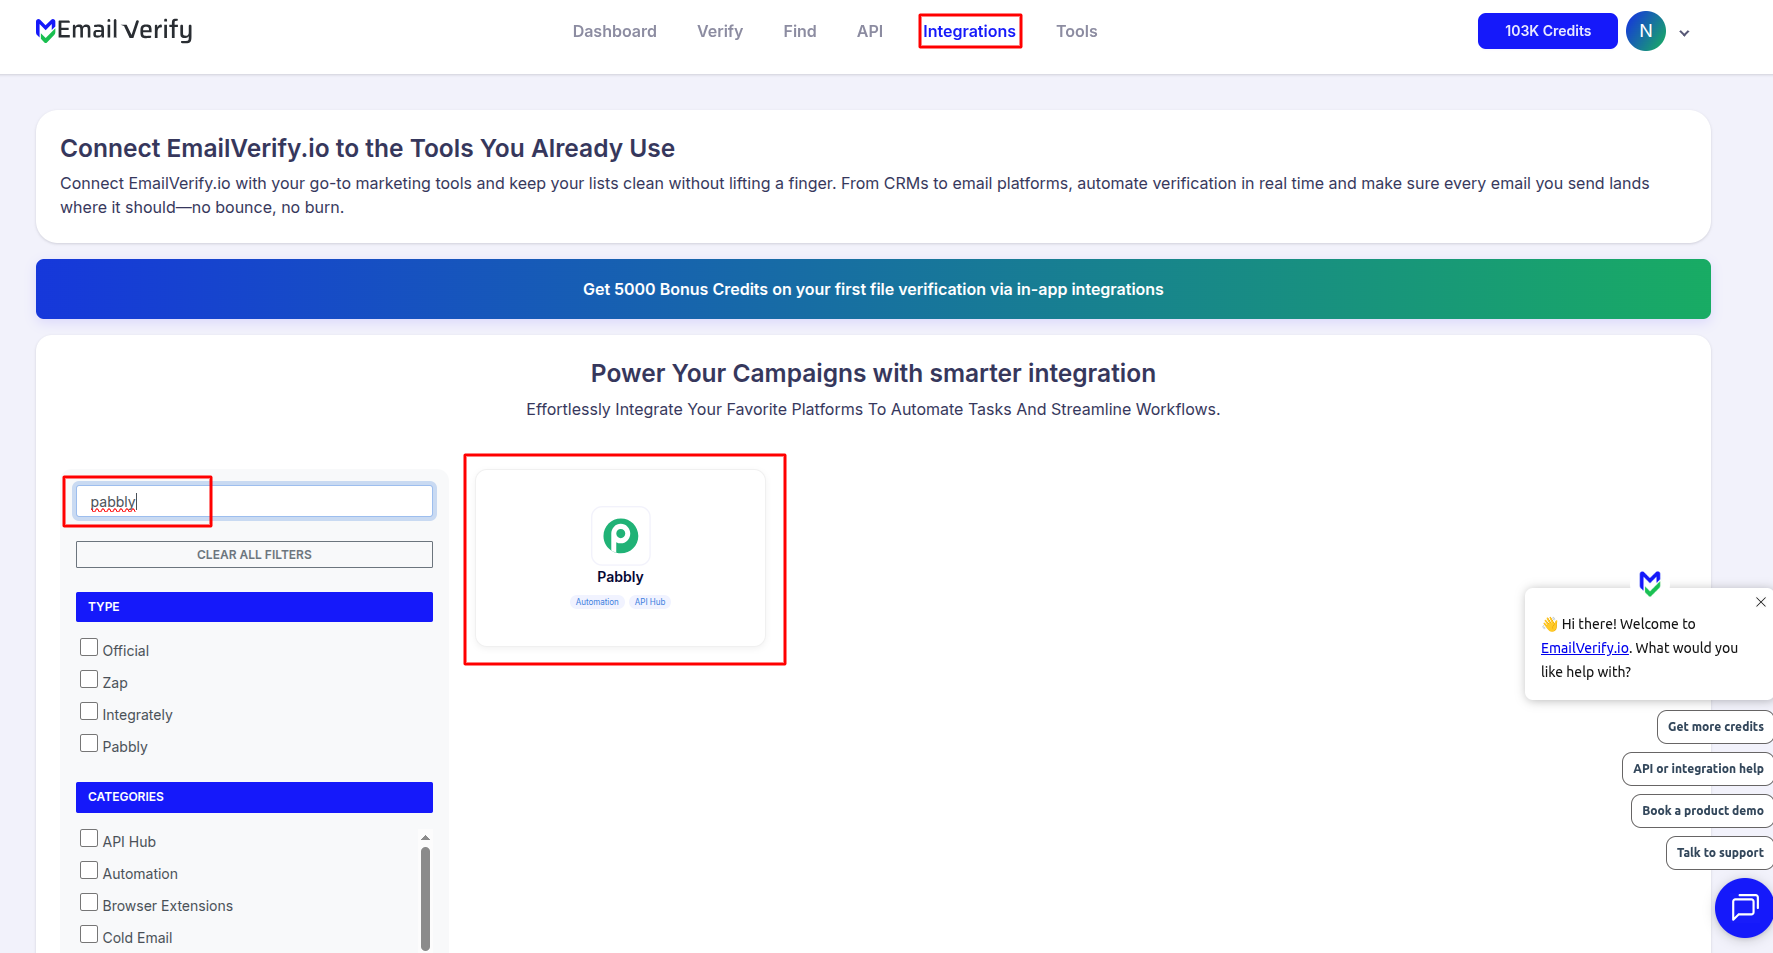Select API or integration help option
1773x953 pixels.
[x=1698, y=769]
